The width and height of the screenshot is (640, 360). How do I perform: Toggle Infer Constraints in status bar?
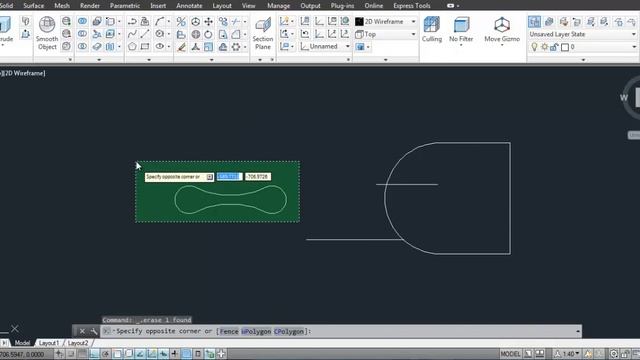(x=60, y=354)
